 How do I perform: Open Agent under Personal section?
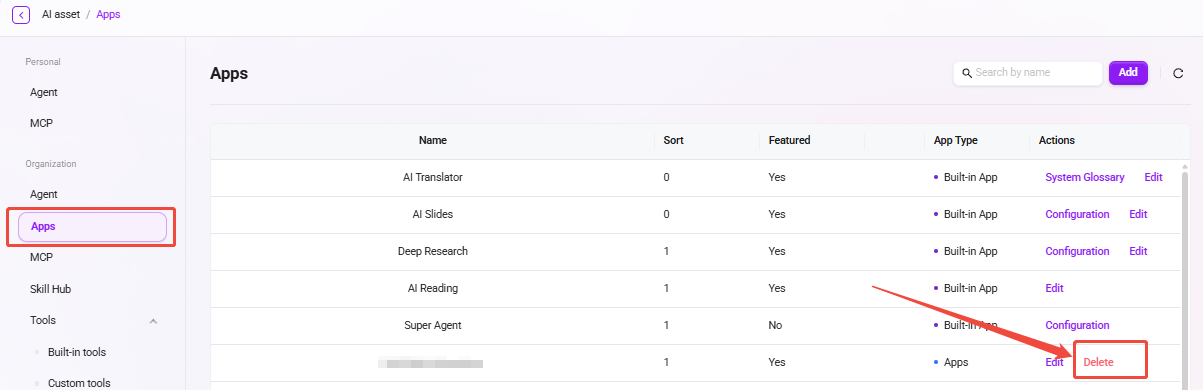(44, 92)
